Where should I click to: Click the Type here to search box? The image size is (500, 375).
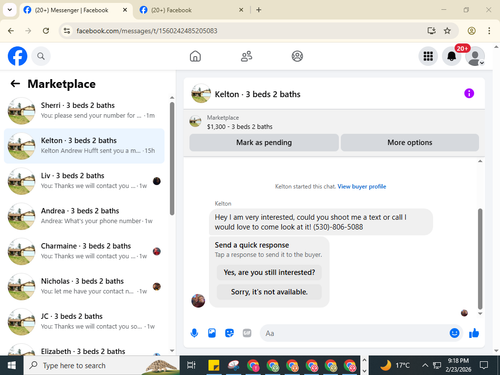tap(102, 366)
